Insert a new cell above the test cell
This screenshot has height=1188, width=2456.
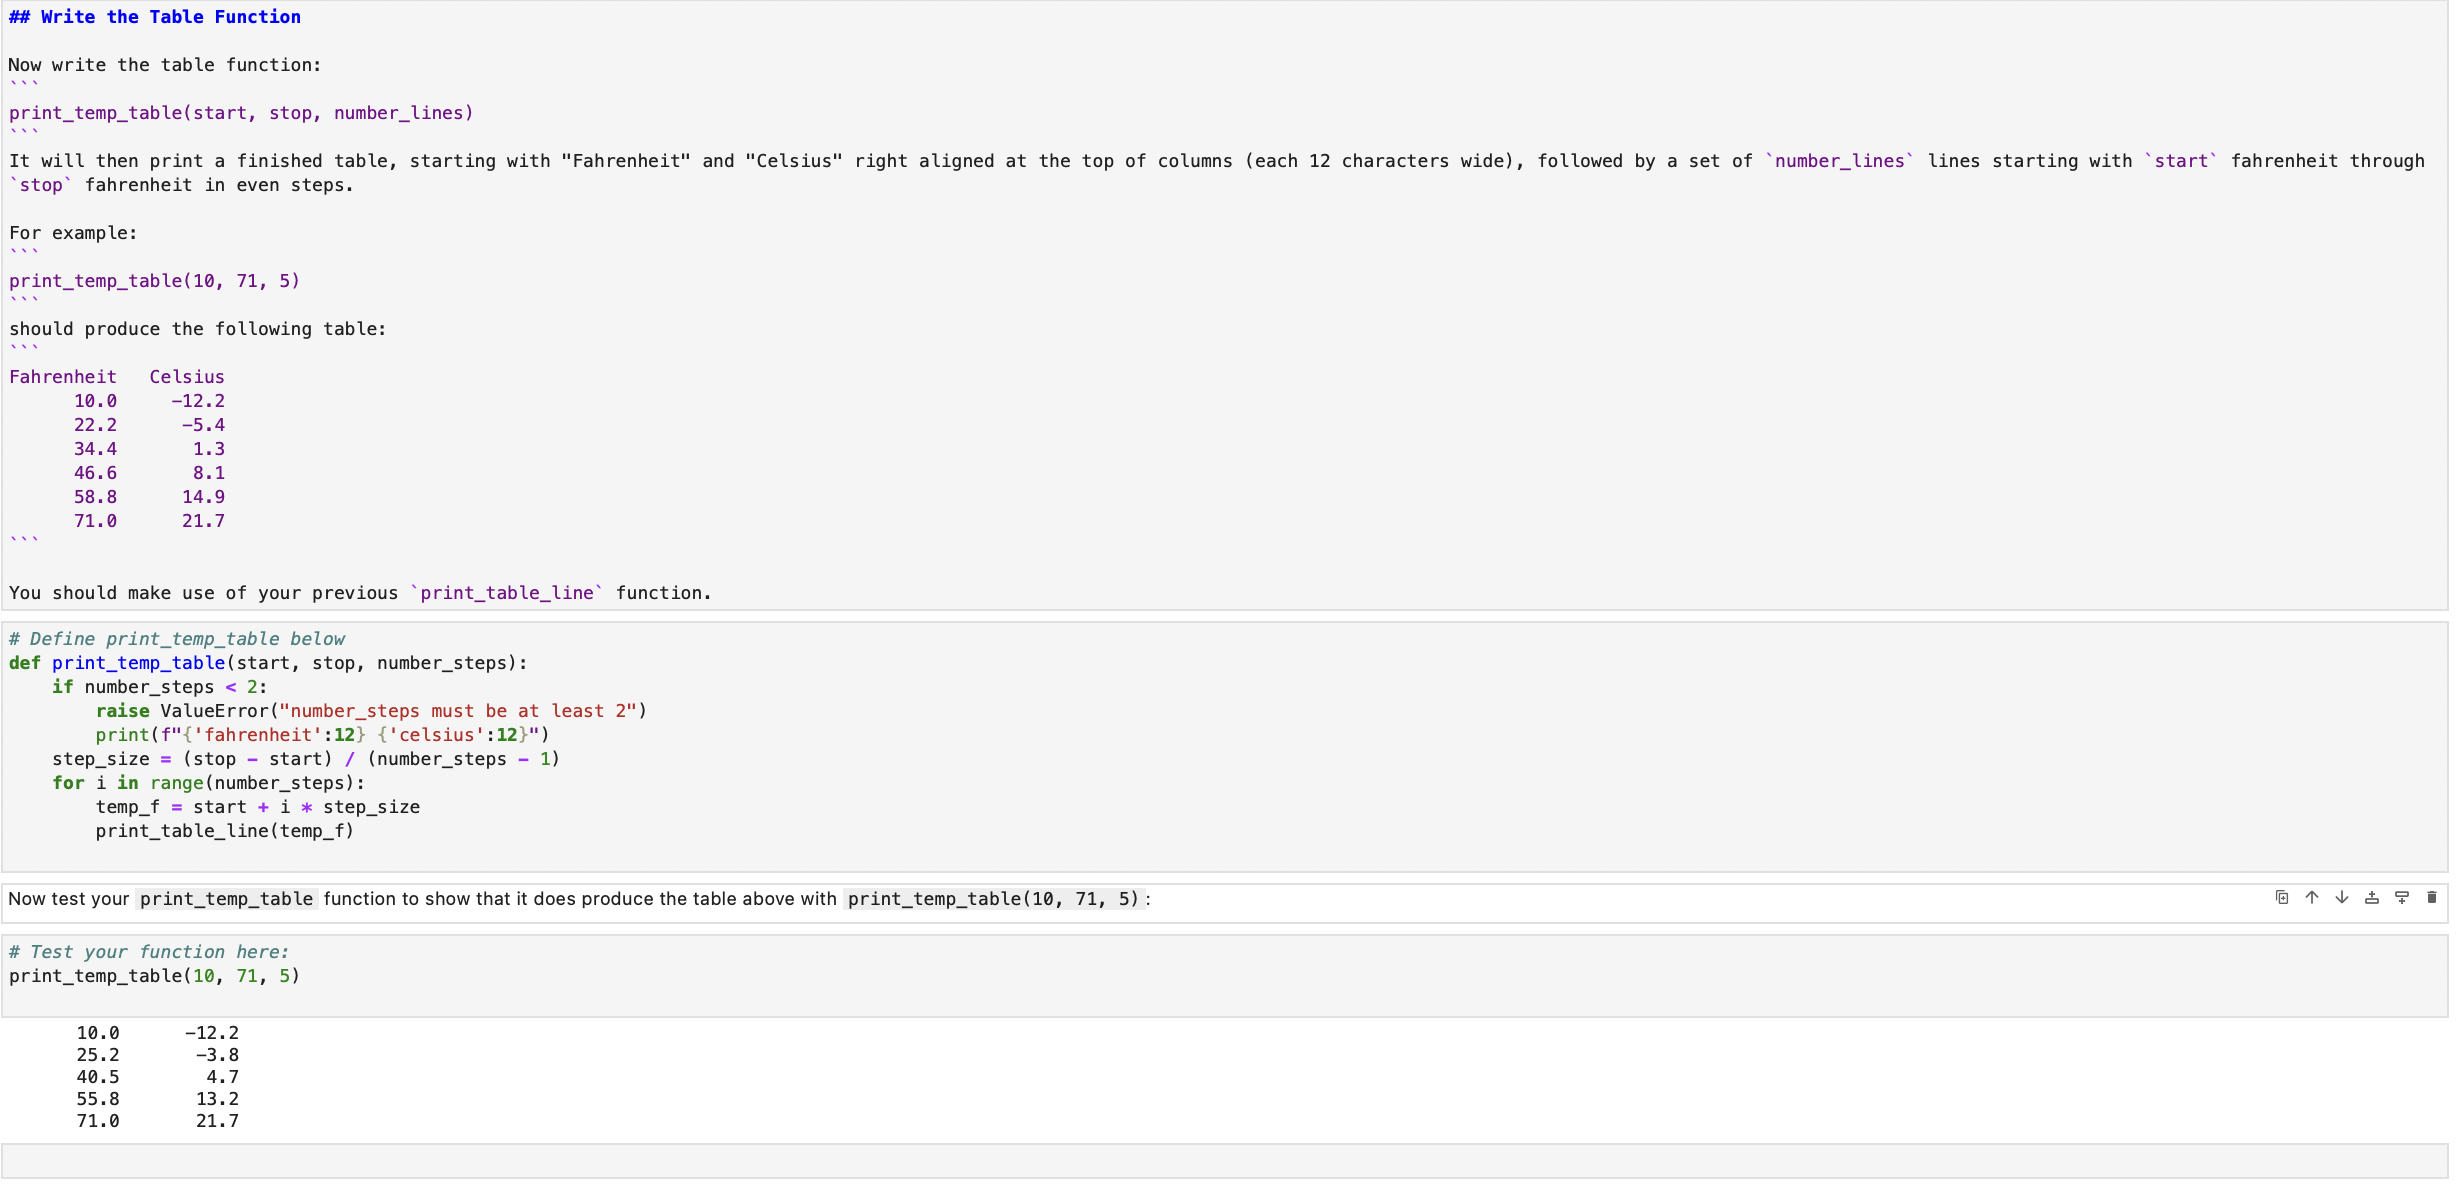click(2371, 898)
